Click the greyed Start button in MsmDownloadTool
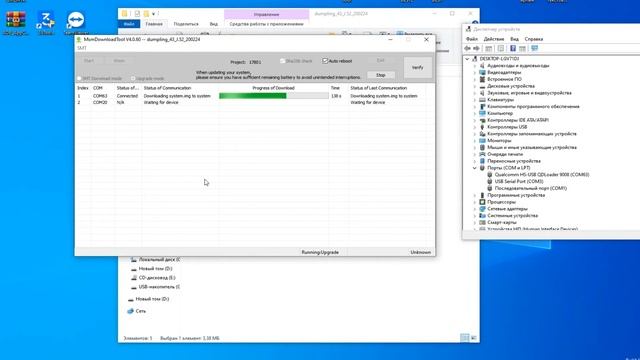Screen dimensions: 640x360 pyautogui.click(x=89, y=61)
